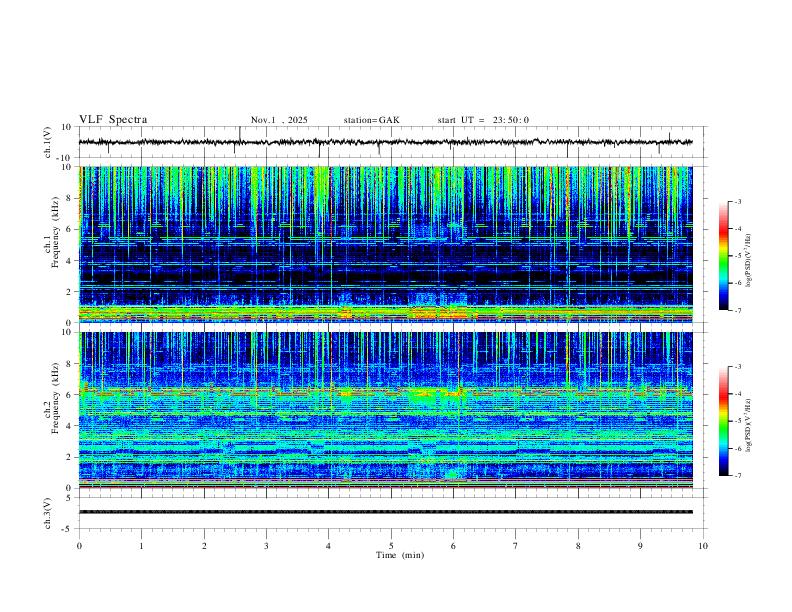
Task: Click the "-7" tick on lower color bar
Action: 737,476
